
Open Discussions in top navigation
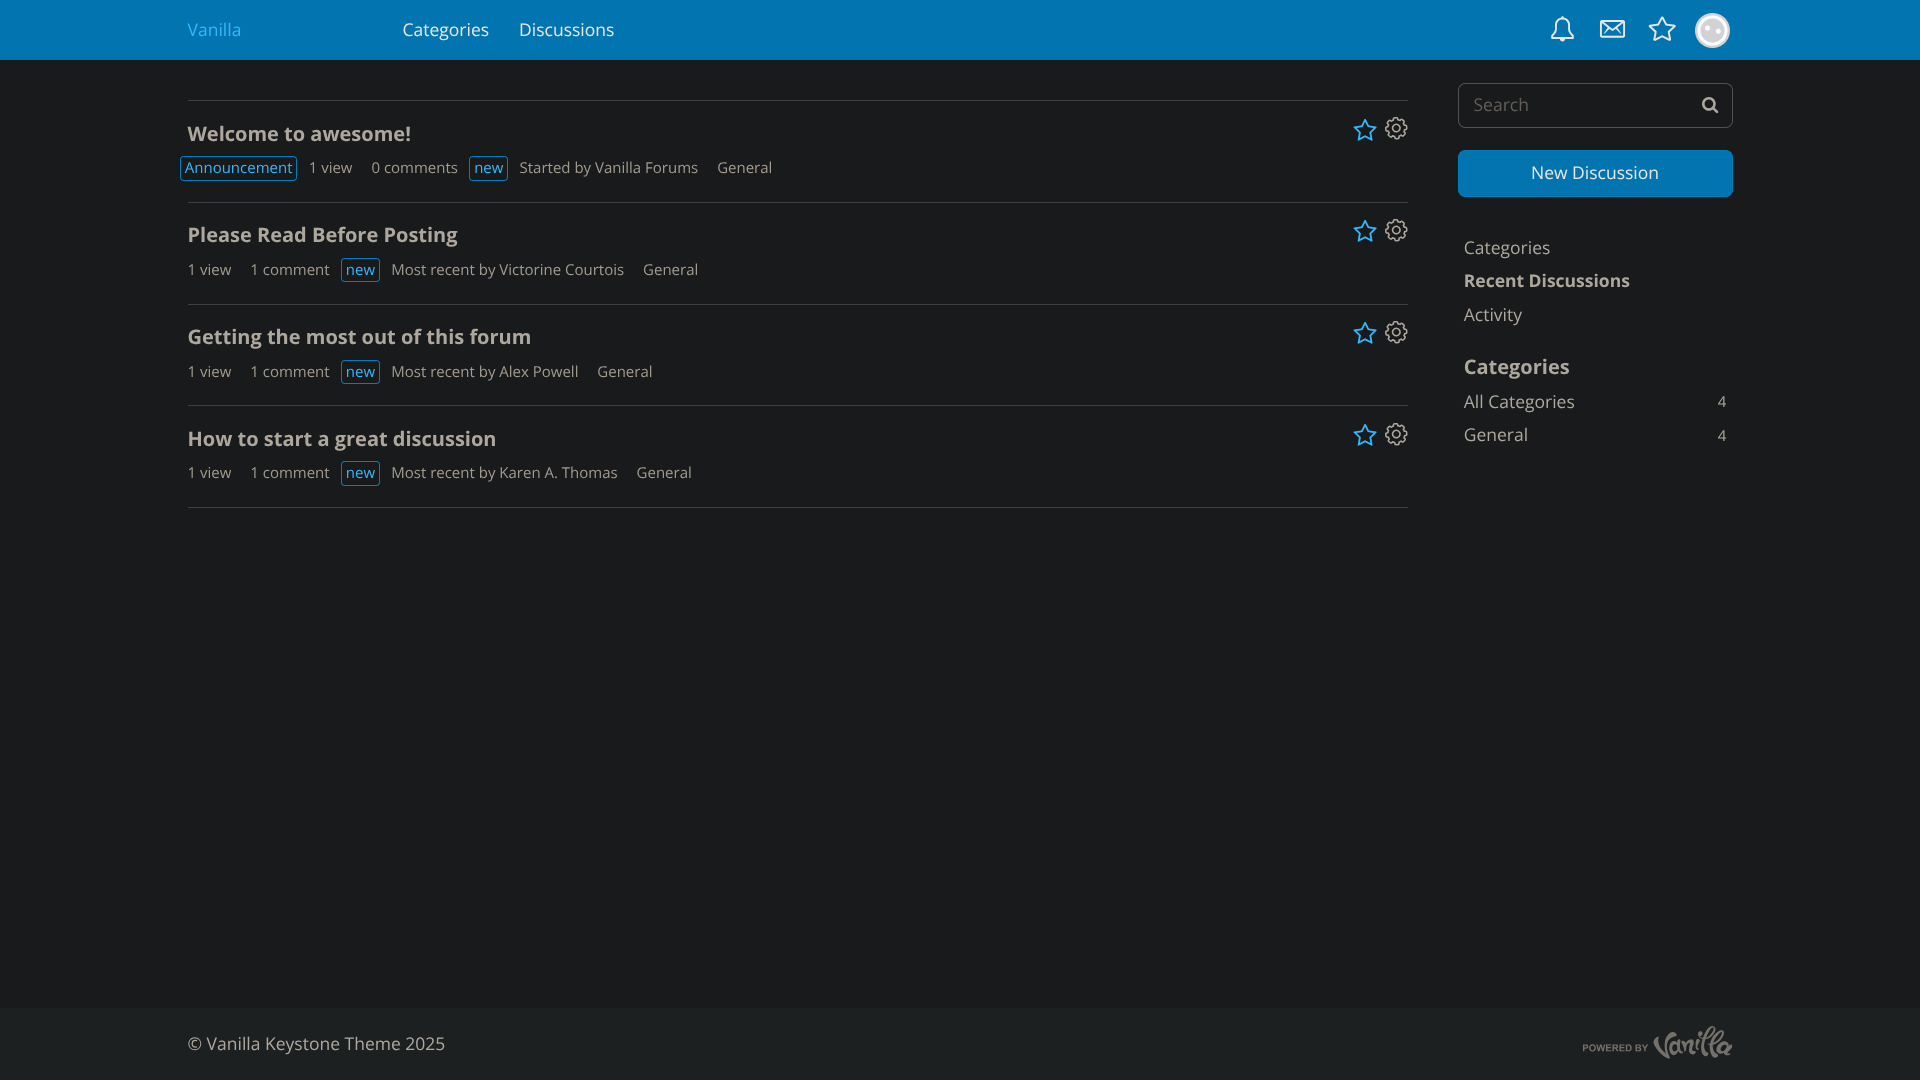tap(566, 30)
